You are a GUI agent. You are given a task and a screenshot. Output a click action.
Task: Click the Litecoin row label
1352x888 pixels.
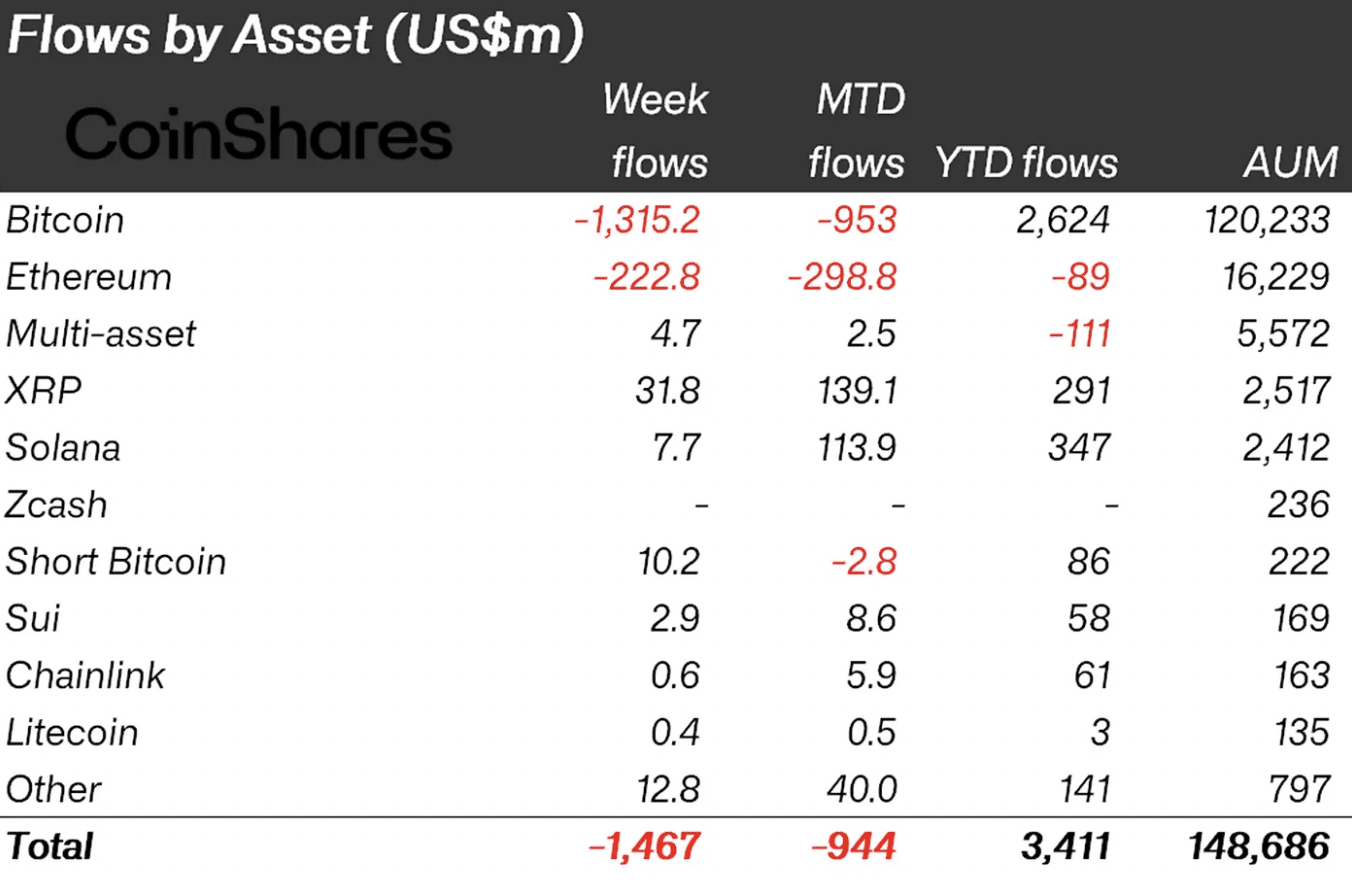[x=72, y=733]
